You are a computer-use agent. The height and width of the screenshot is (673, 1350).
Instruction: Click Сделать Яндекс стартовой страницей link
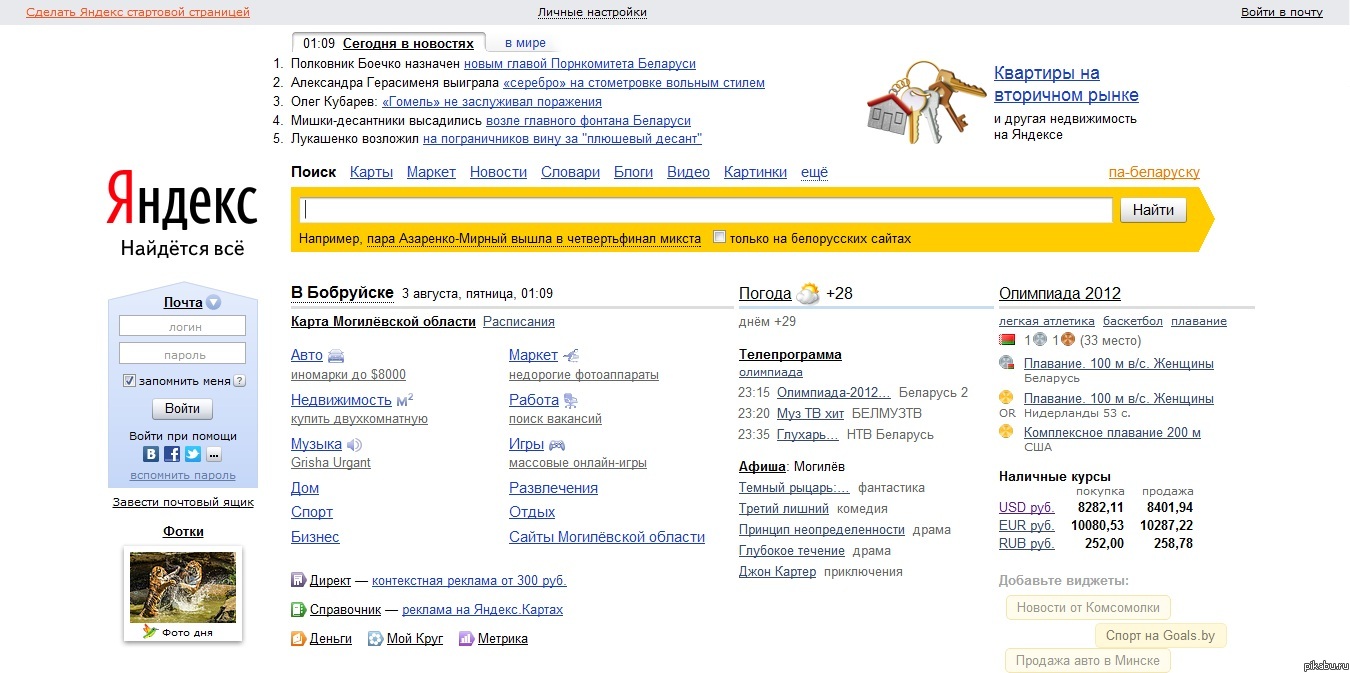pyautogui.click(x=138, y=12)
